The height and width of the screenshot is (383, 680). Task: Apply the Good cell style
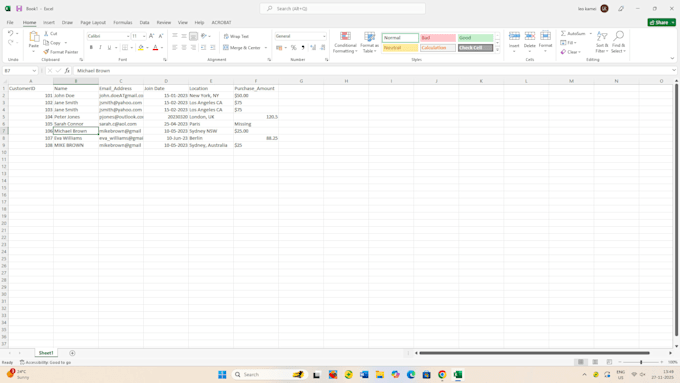click(475, 38)
